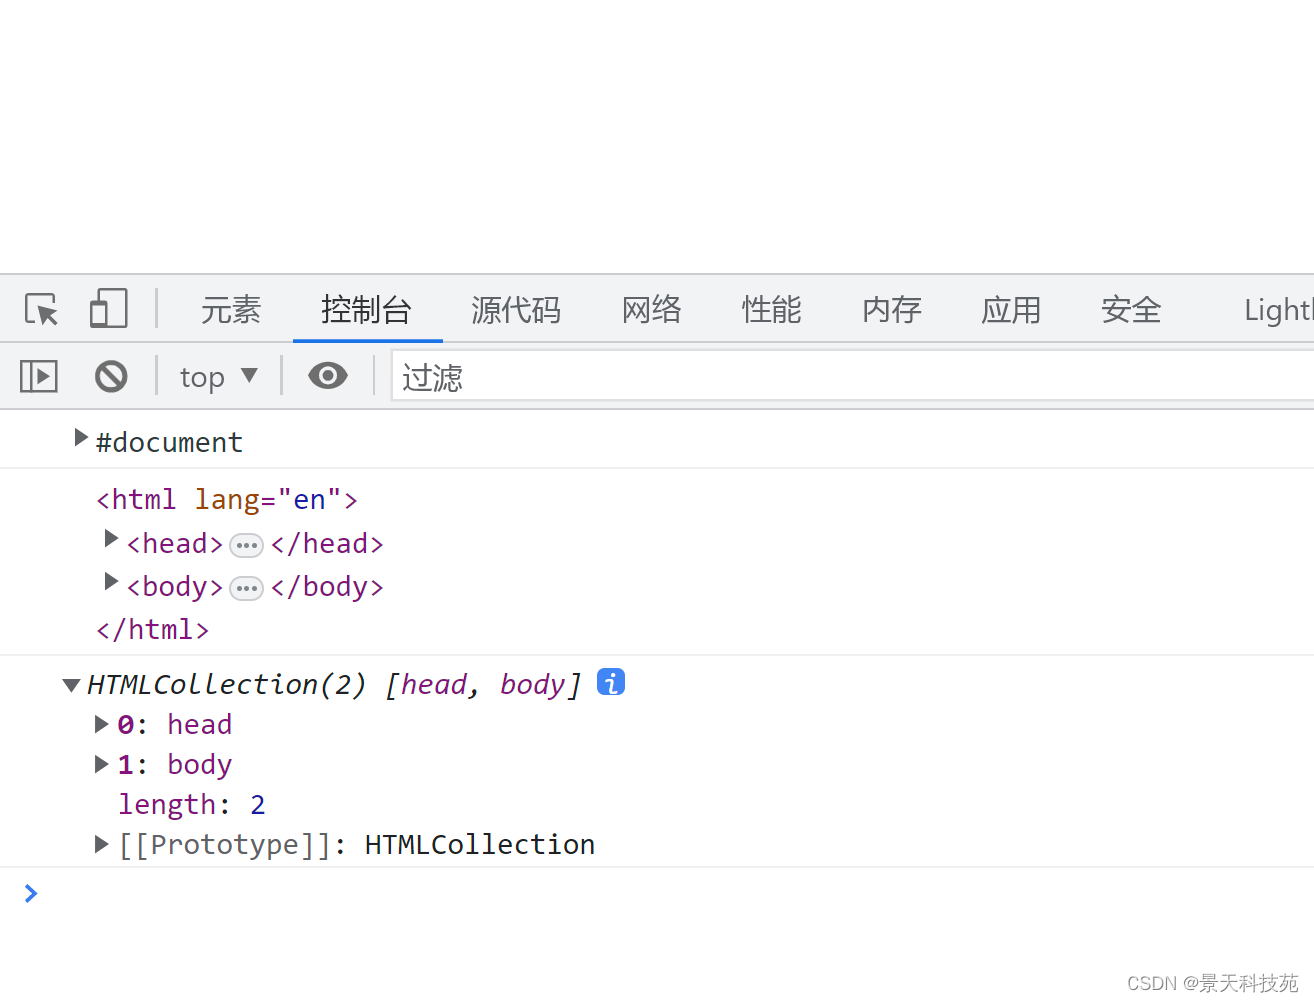Image resolution: width=1314 pixels, height=1002 pixels.
Task: Select the inspect element cursor icon
Action: tap(40, 308)
